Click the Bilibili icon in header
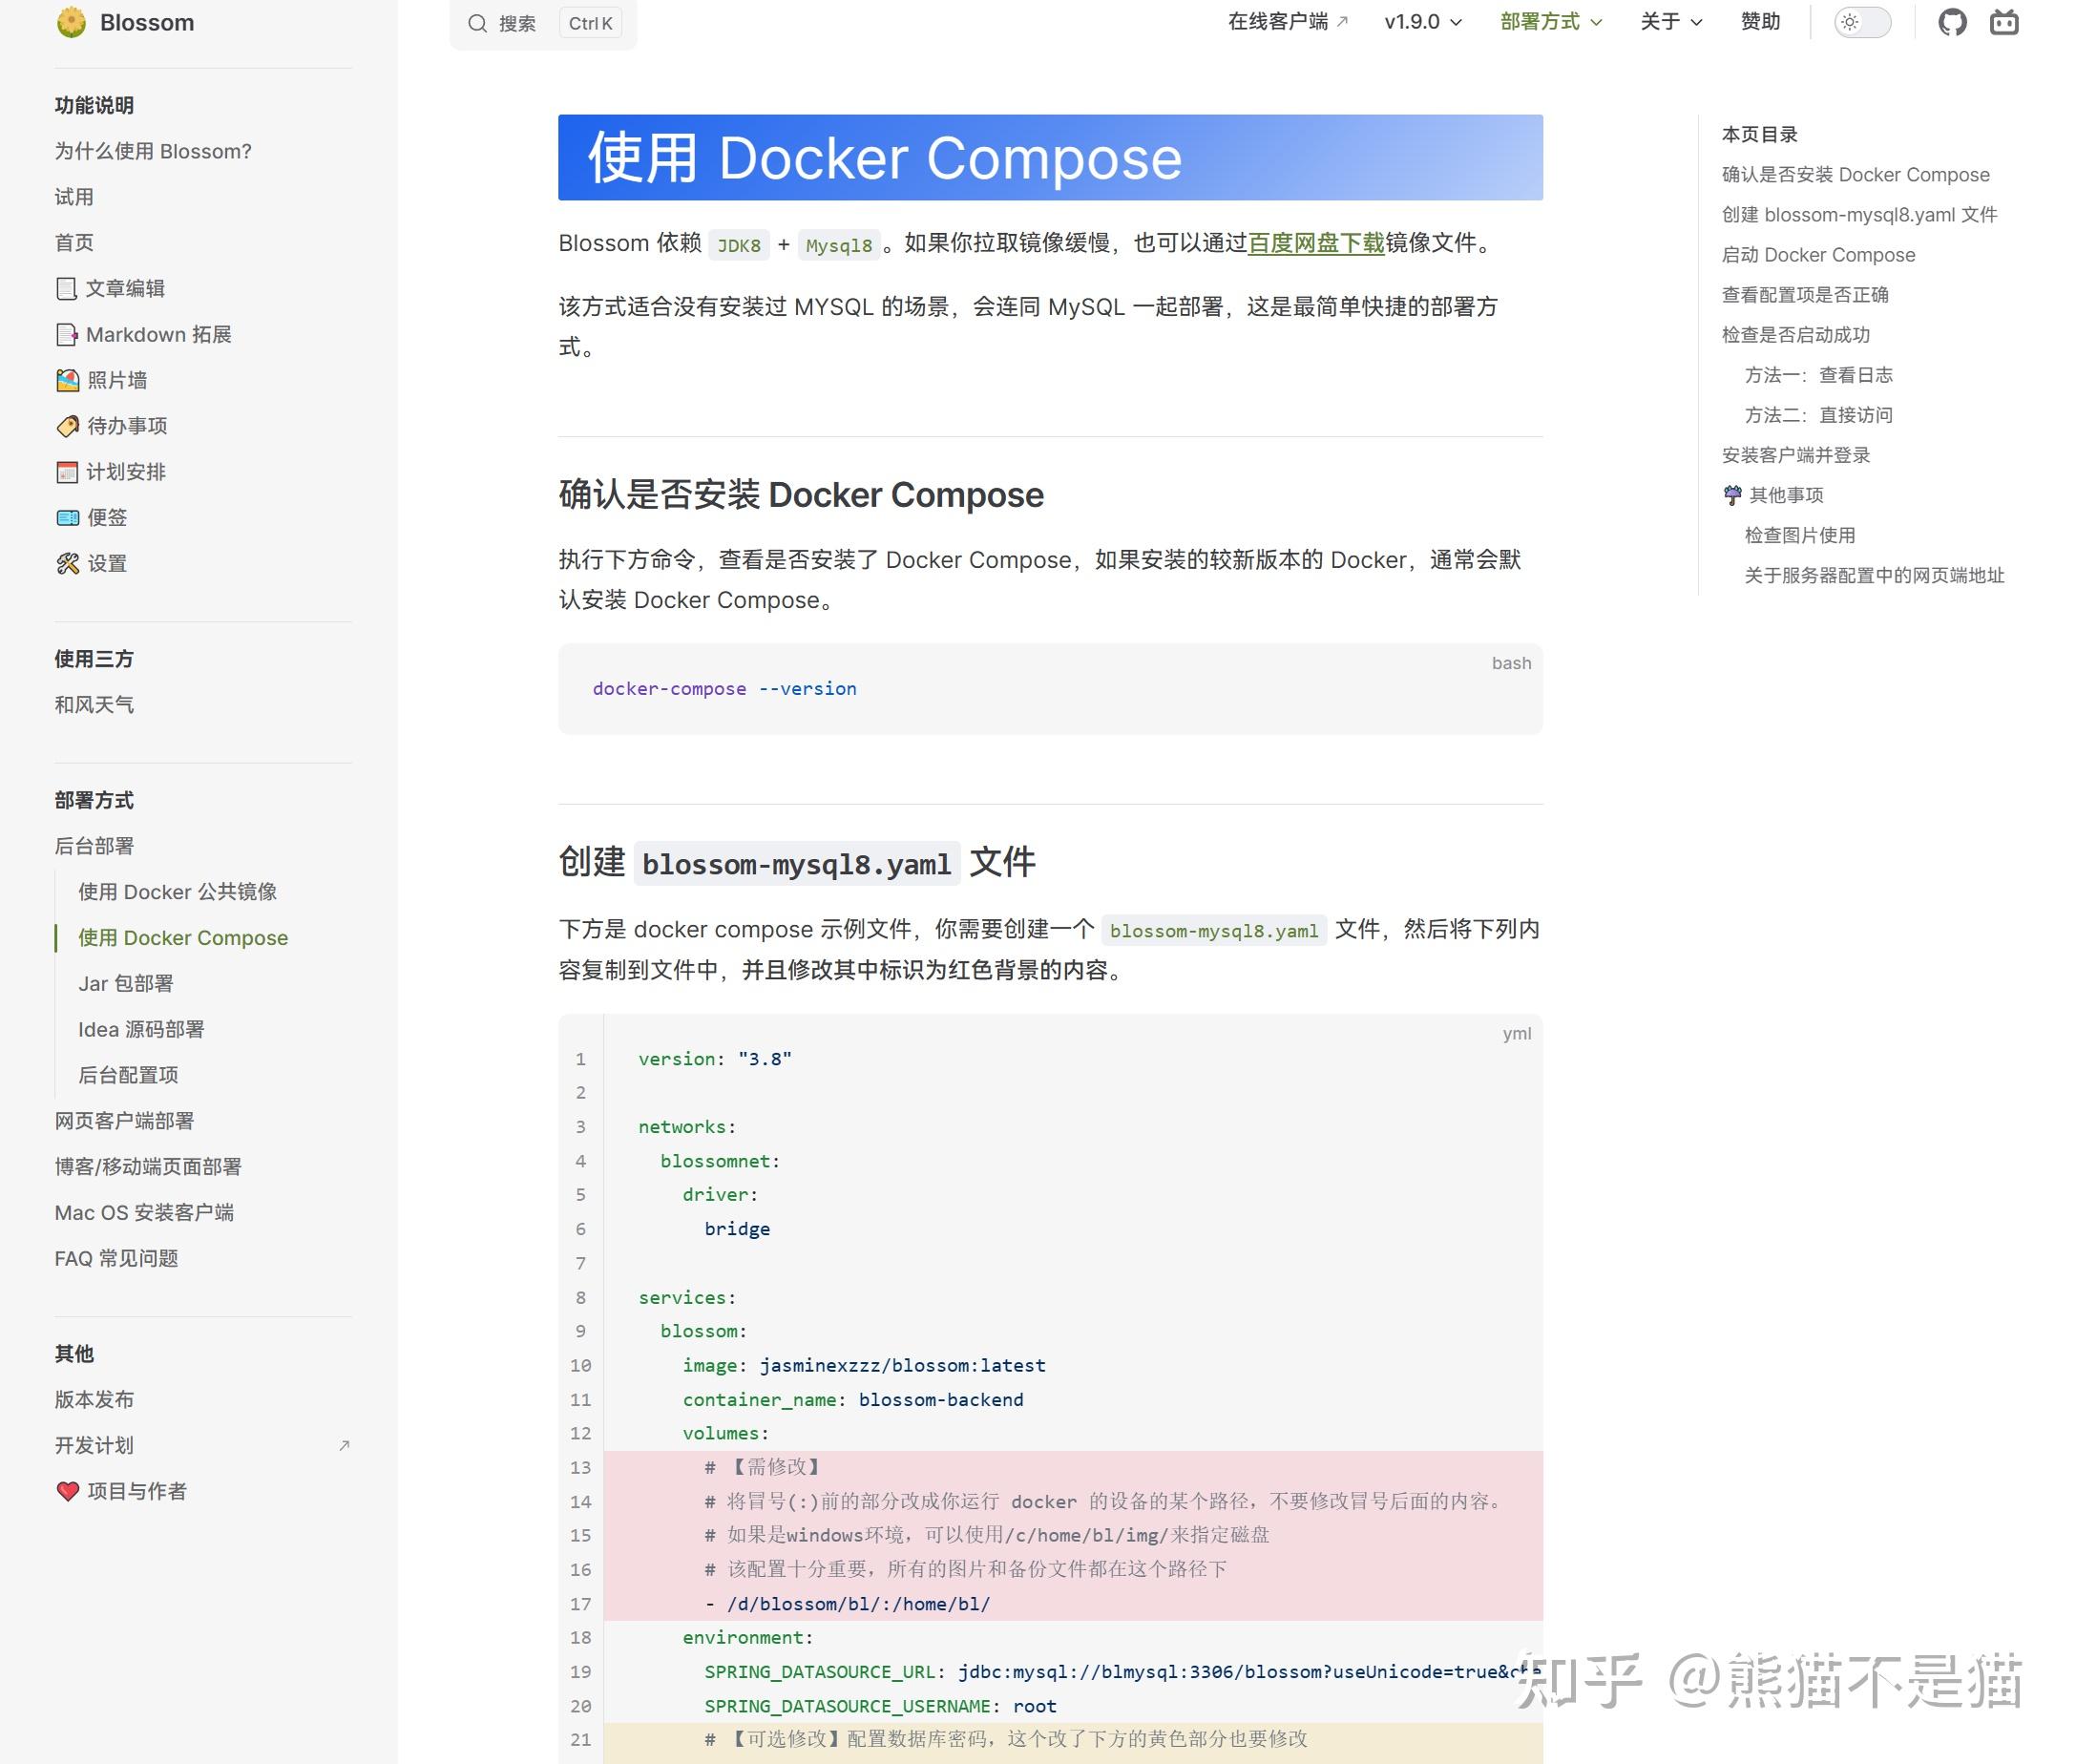Screen dimensions: 2076x1764 pyautogui.click(x=2003, y=22)
